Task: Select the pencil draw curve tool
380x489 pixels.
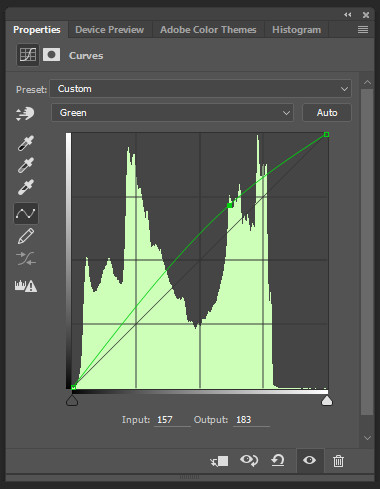Action: [26, 236]
